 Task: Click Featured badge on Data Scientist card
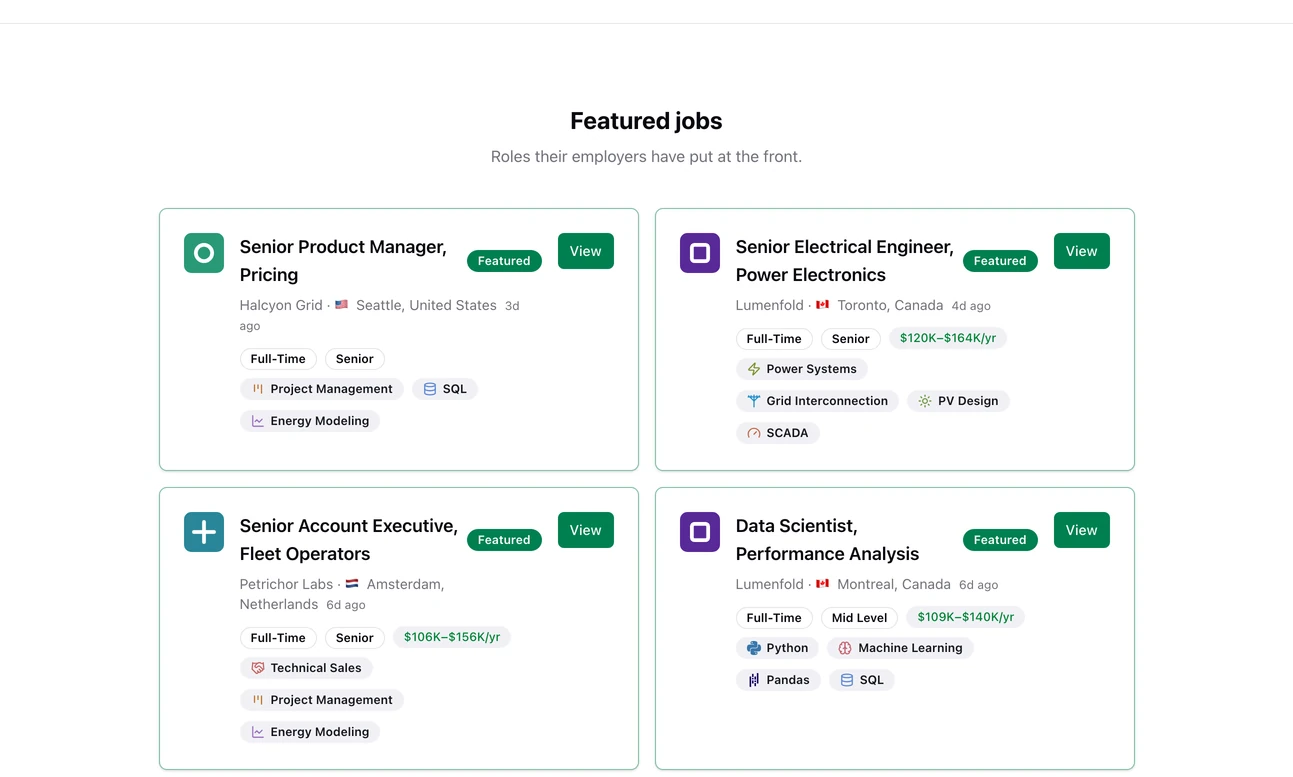point(1000,540)
